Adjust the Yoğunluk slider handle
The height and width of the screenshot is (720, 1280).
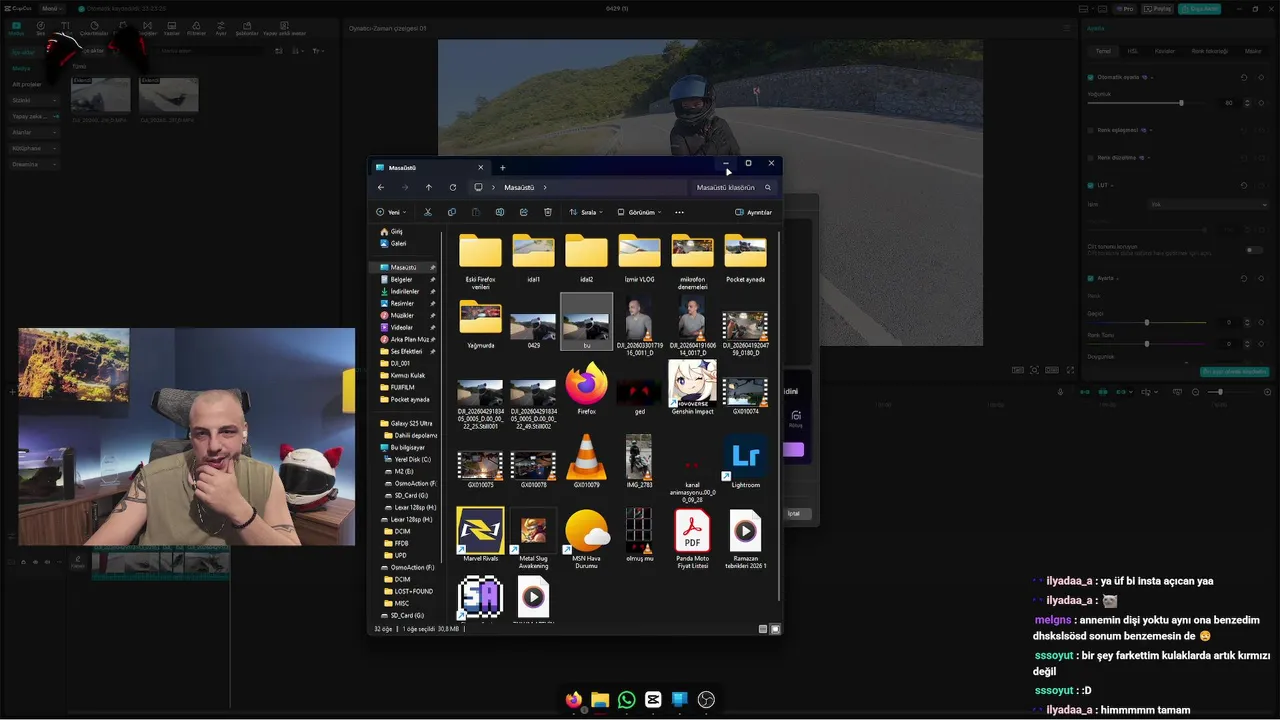(x=1181, y=103)
